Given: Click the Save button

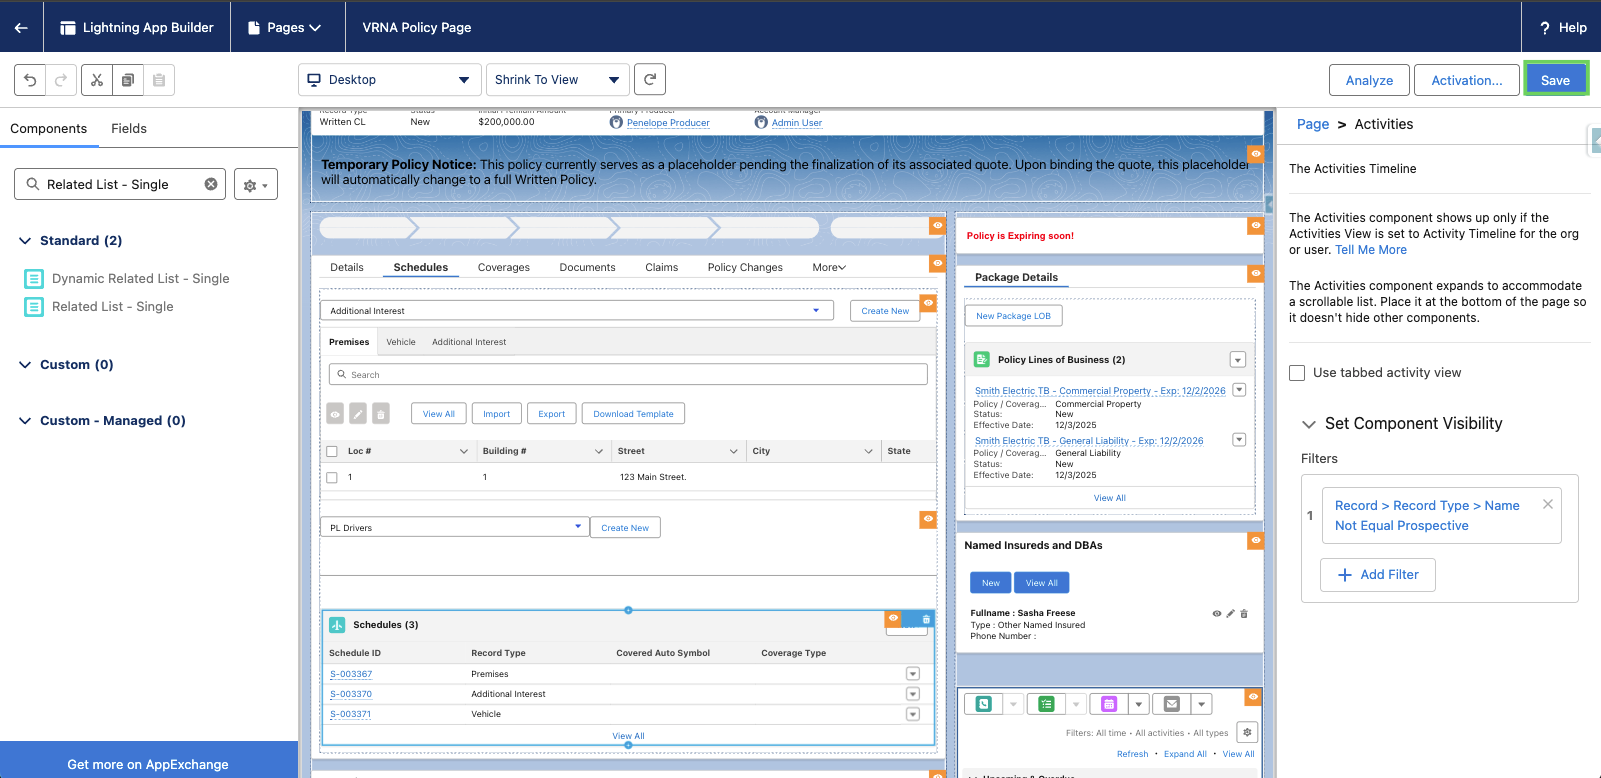Looking at the screenshot, I should point(1556,80).
